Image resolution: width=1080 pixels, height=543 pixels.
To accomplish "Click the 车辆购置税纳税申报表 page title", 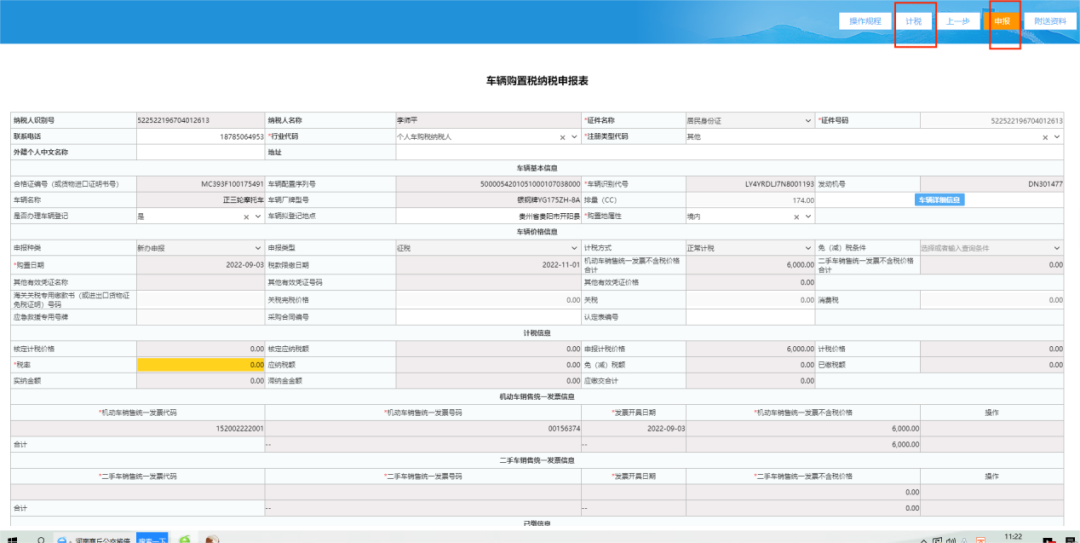I will pyautogui.click(x=537, y=81).
